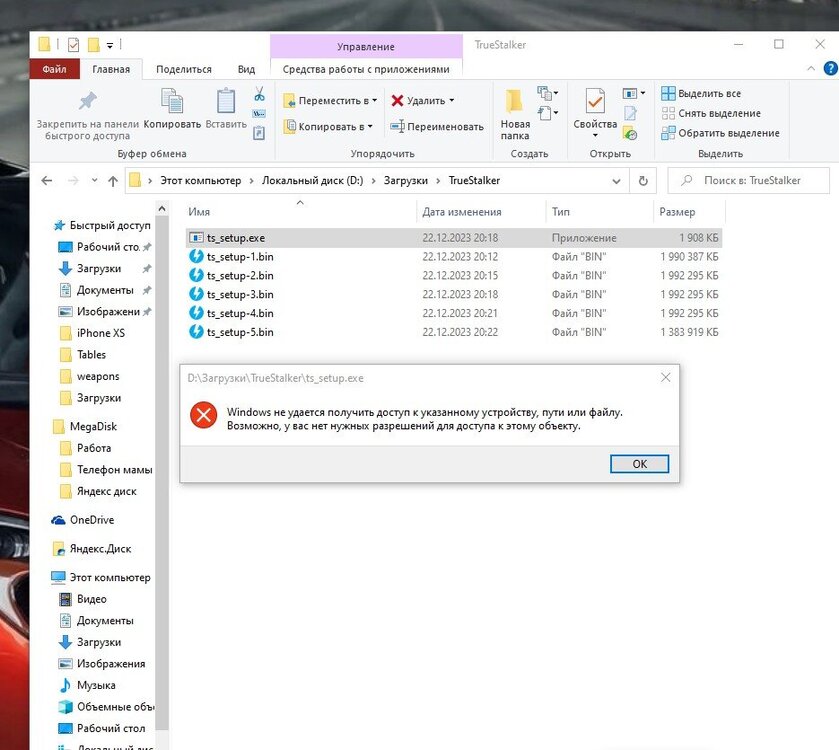Open weapons folder in the sidebar
839x750 pixels.
pyautogui.click(x=89, y=377)
